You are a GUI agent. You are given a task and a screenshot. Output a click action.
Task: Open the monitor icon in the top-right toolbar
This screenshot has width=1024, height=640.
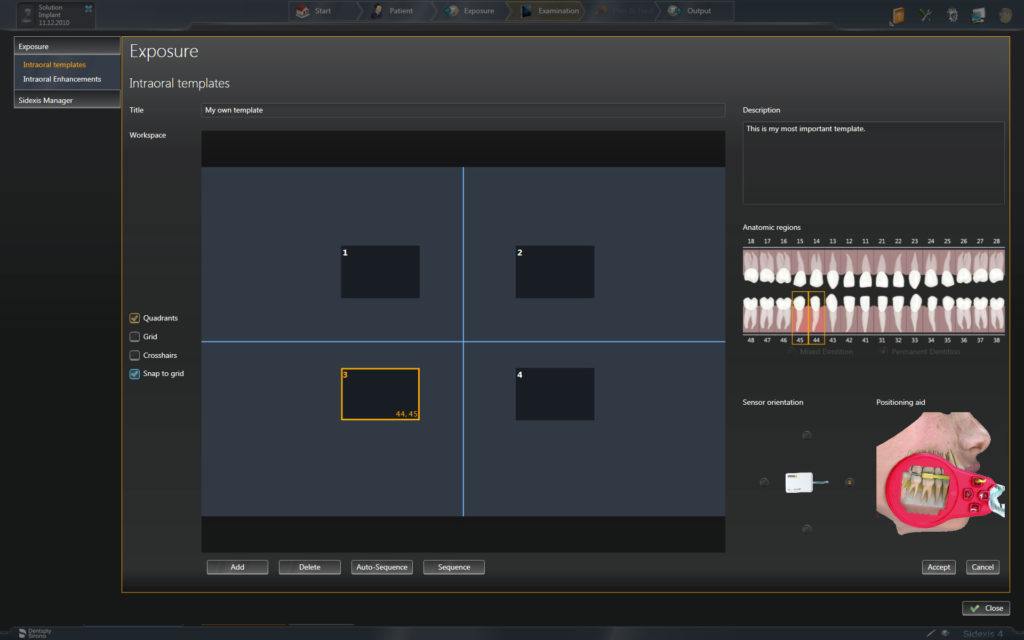click(977, 13)
